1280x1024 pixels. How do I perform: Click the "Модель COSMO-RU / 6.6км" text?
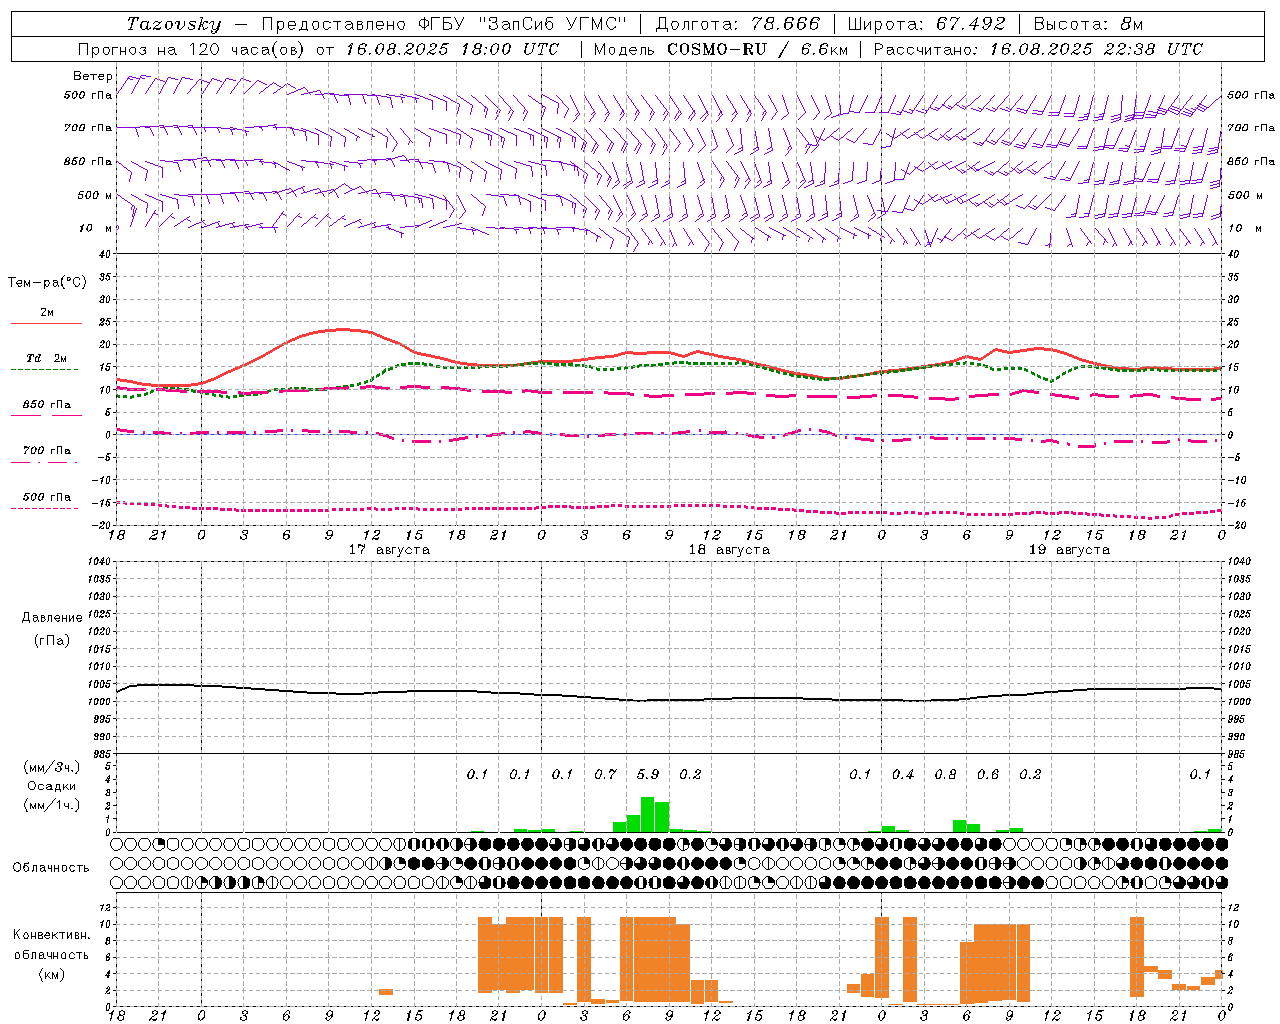point(720,49)
